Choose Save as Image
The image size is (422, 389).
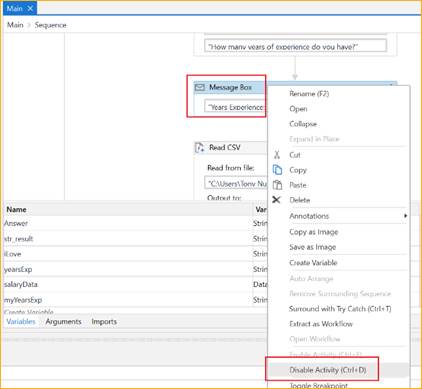pyautogui.click(x=313, y=247)
